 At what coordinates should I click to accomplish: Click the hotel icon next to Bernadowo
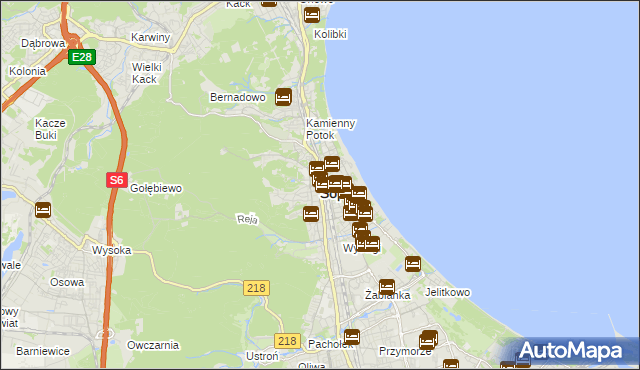[283, 97]
